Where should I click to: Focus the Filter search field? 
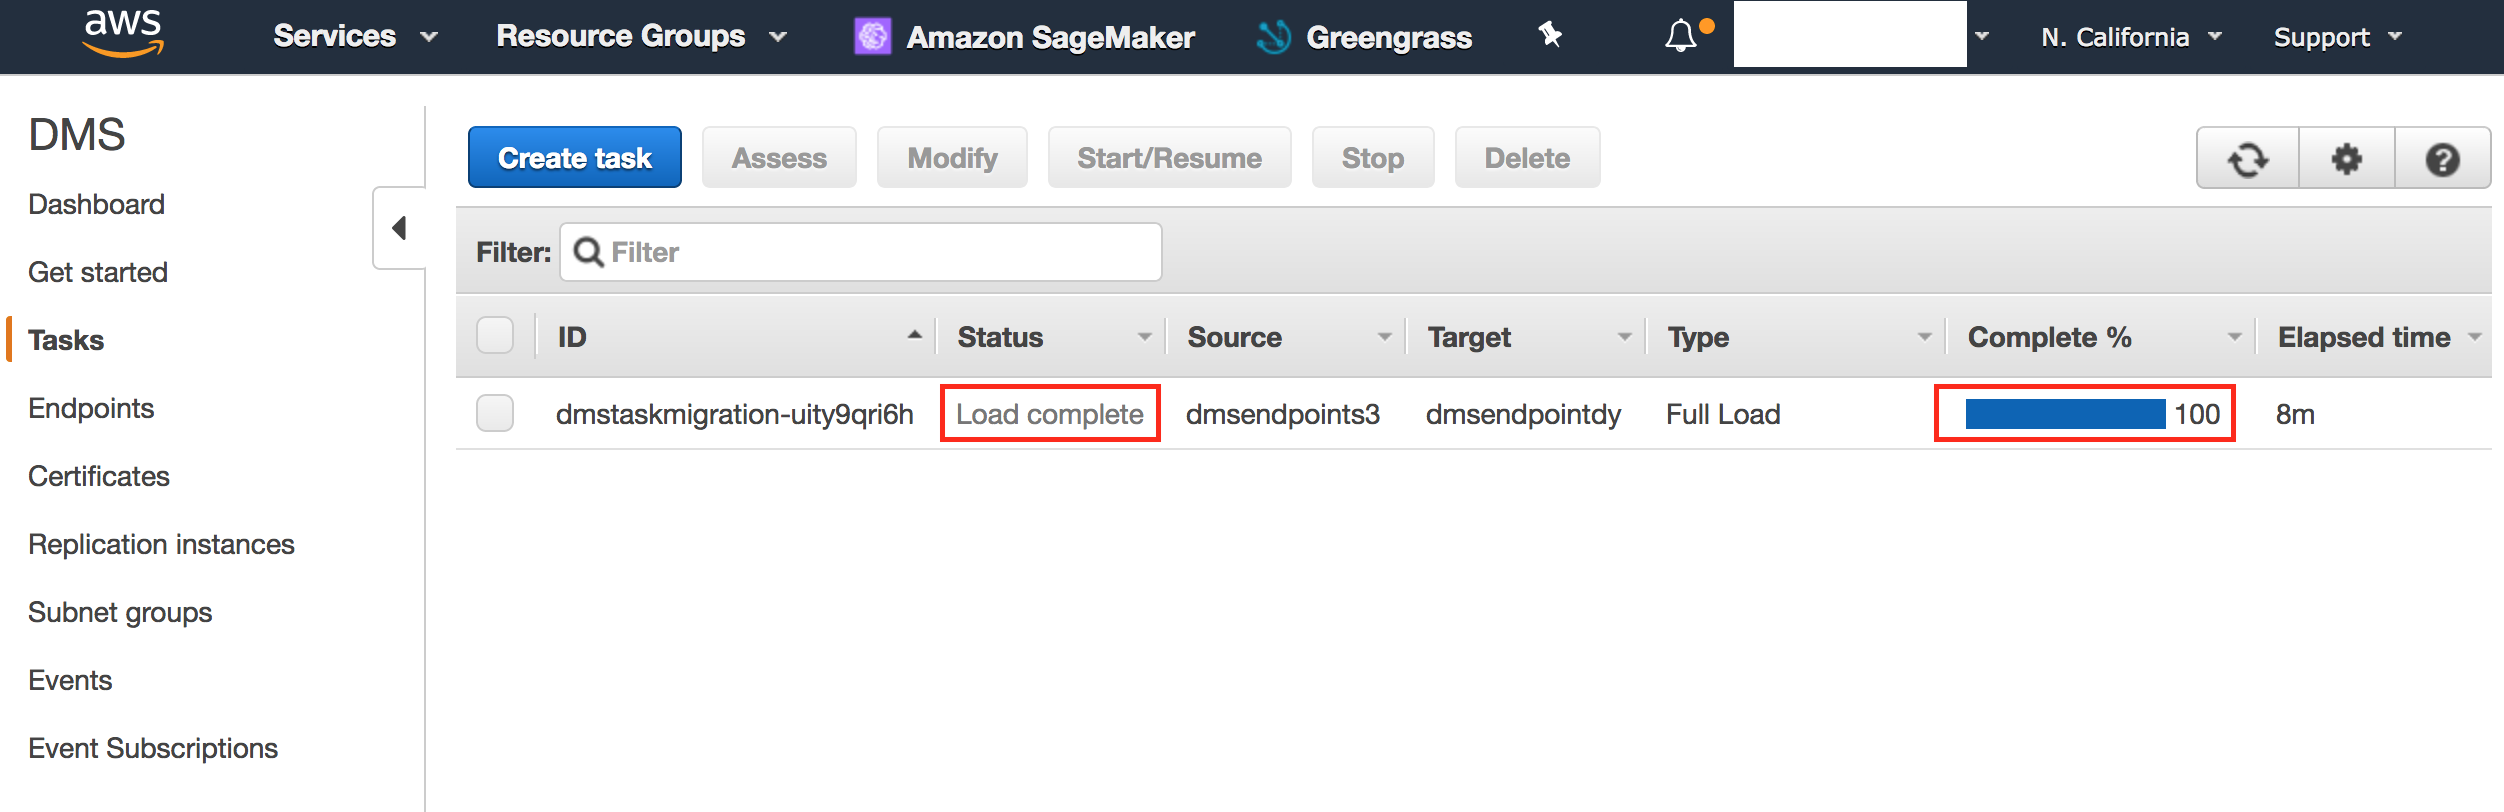861,252
